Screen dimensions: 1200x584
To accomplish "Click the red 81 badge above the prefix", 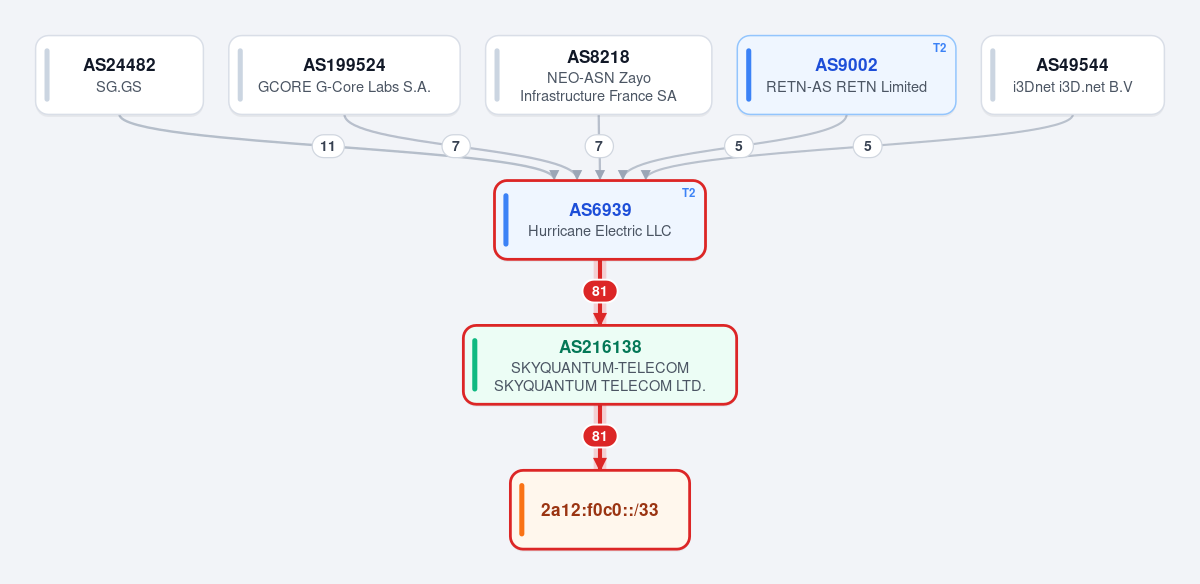I will point(600,437).
